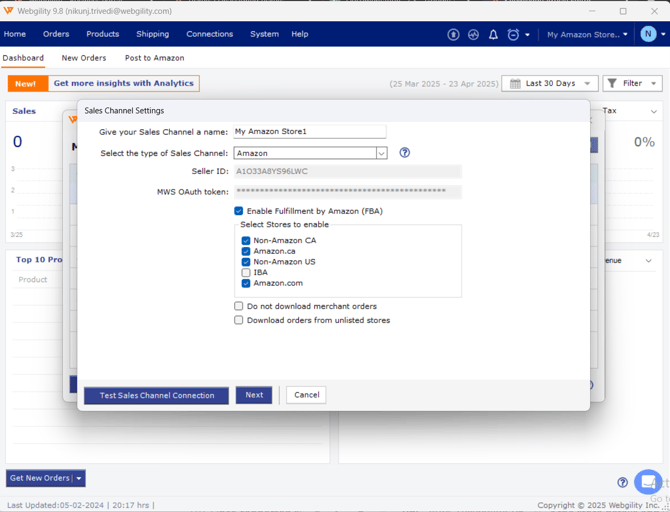Screen dimensions: 670x512
Task: Switch to the New Orders tab
Action: [84, 58]
